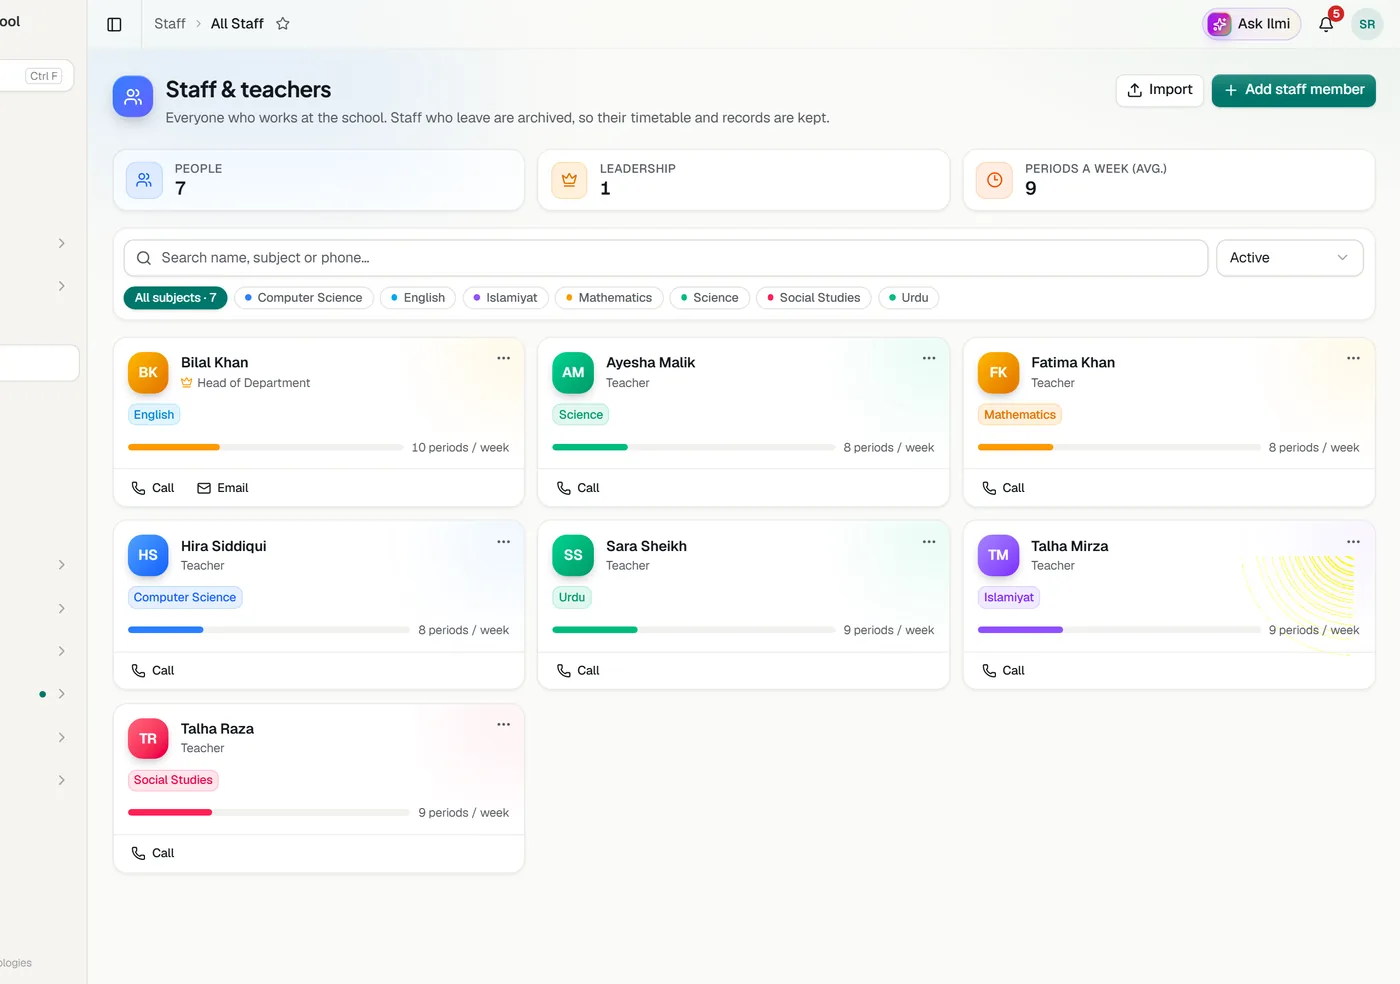Image resolution: width=1400 pixels, height=984 pixels.
Task: Click the People stat icon
Action: (x=144, y=180)
